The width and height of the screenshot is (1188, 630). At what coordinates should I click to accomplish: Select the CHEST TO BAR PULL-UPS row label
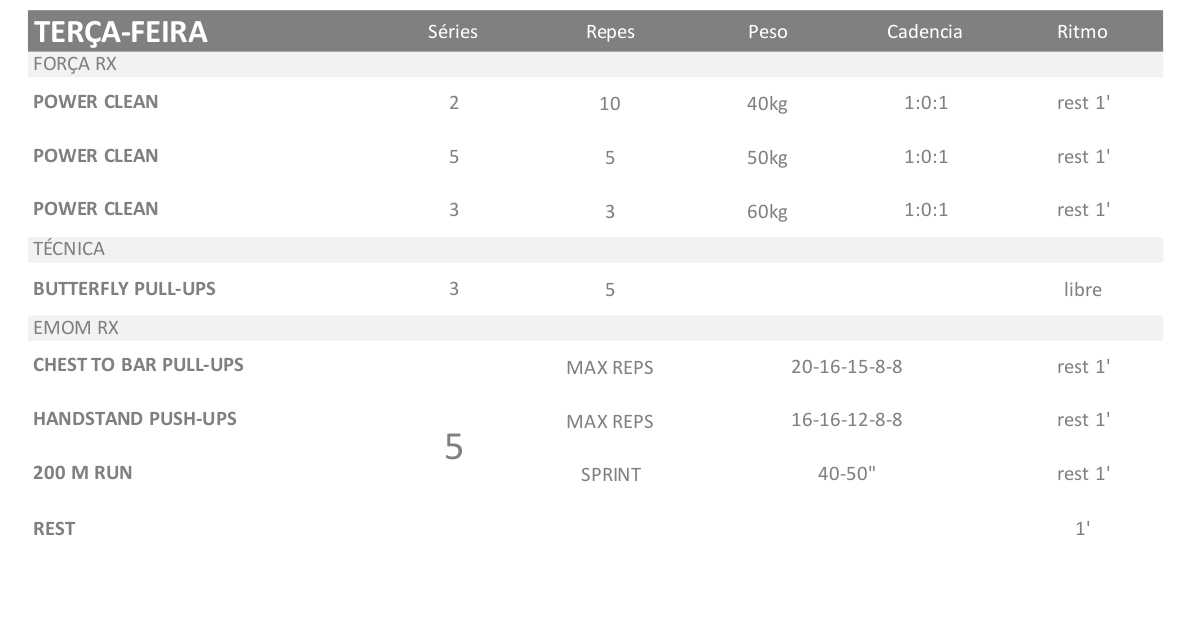click(138, 365)
